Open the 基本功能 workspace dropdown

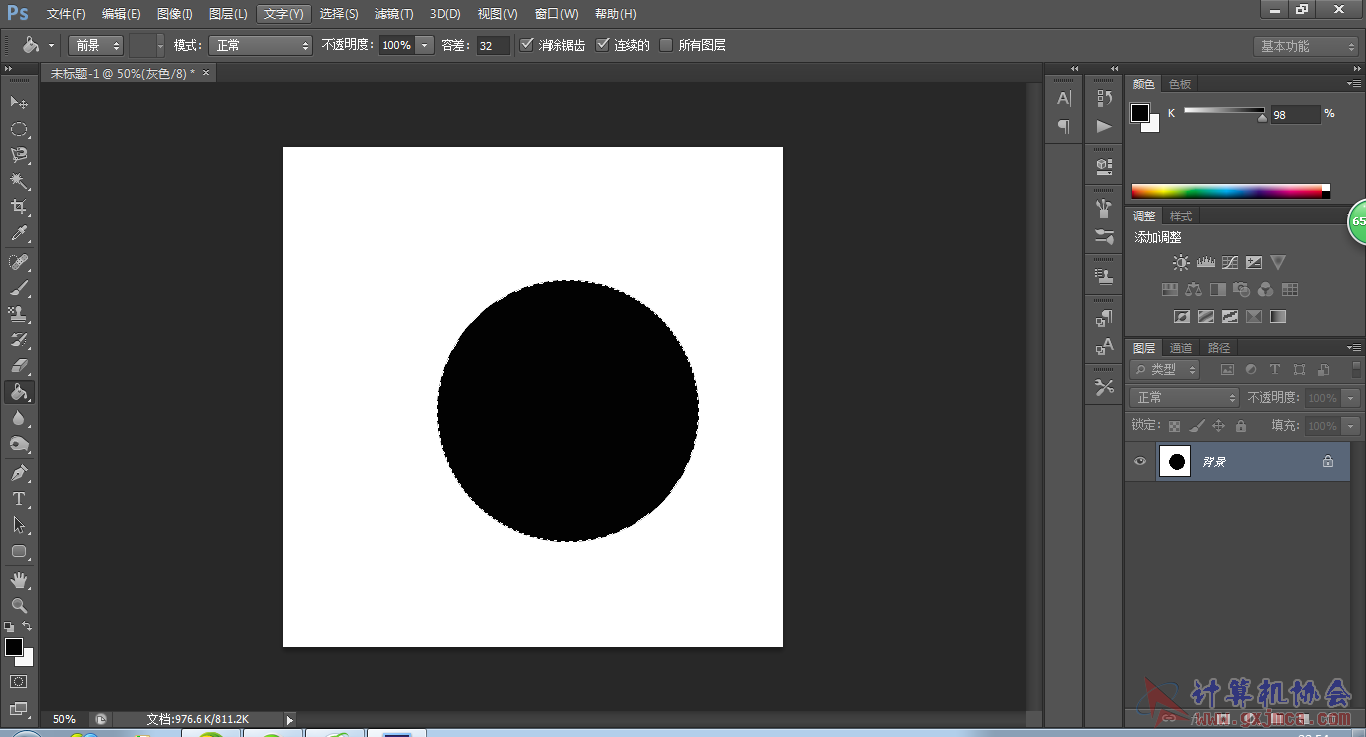(1305, 46)
